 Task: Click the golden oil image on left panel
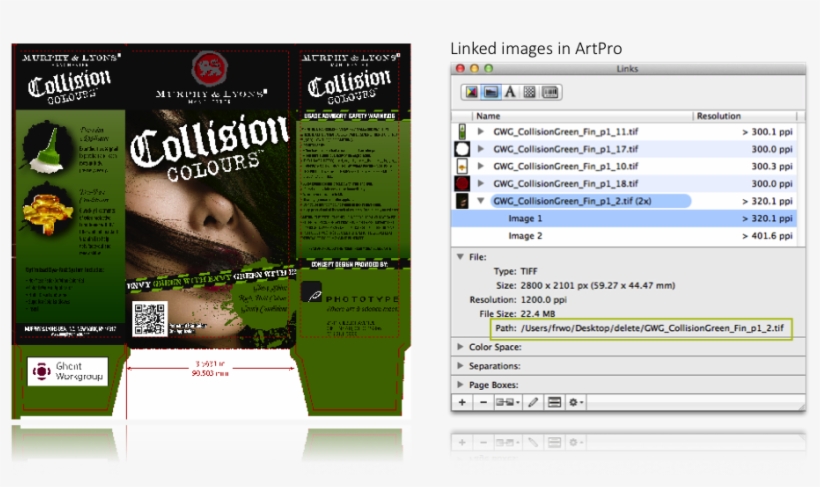point(47,209)
